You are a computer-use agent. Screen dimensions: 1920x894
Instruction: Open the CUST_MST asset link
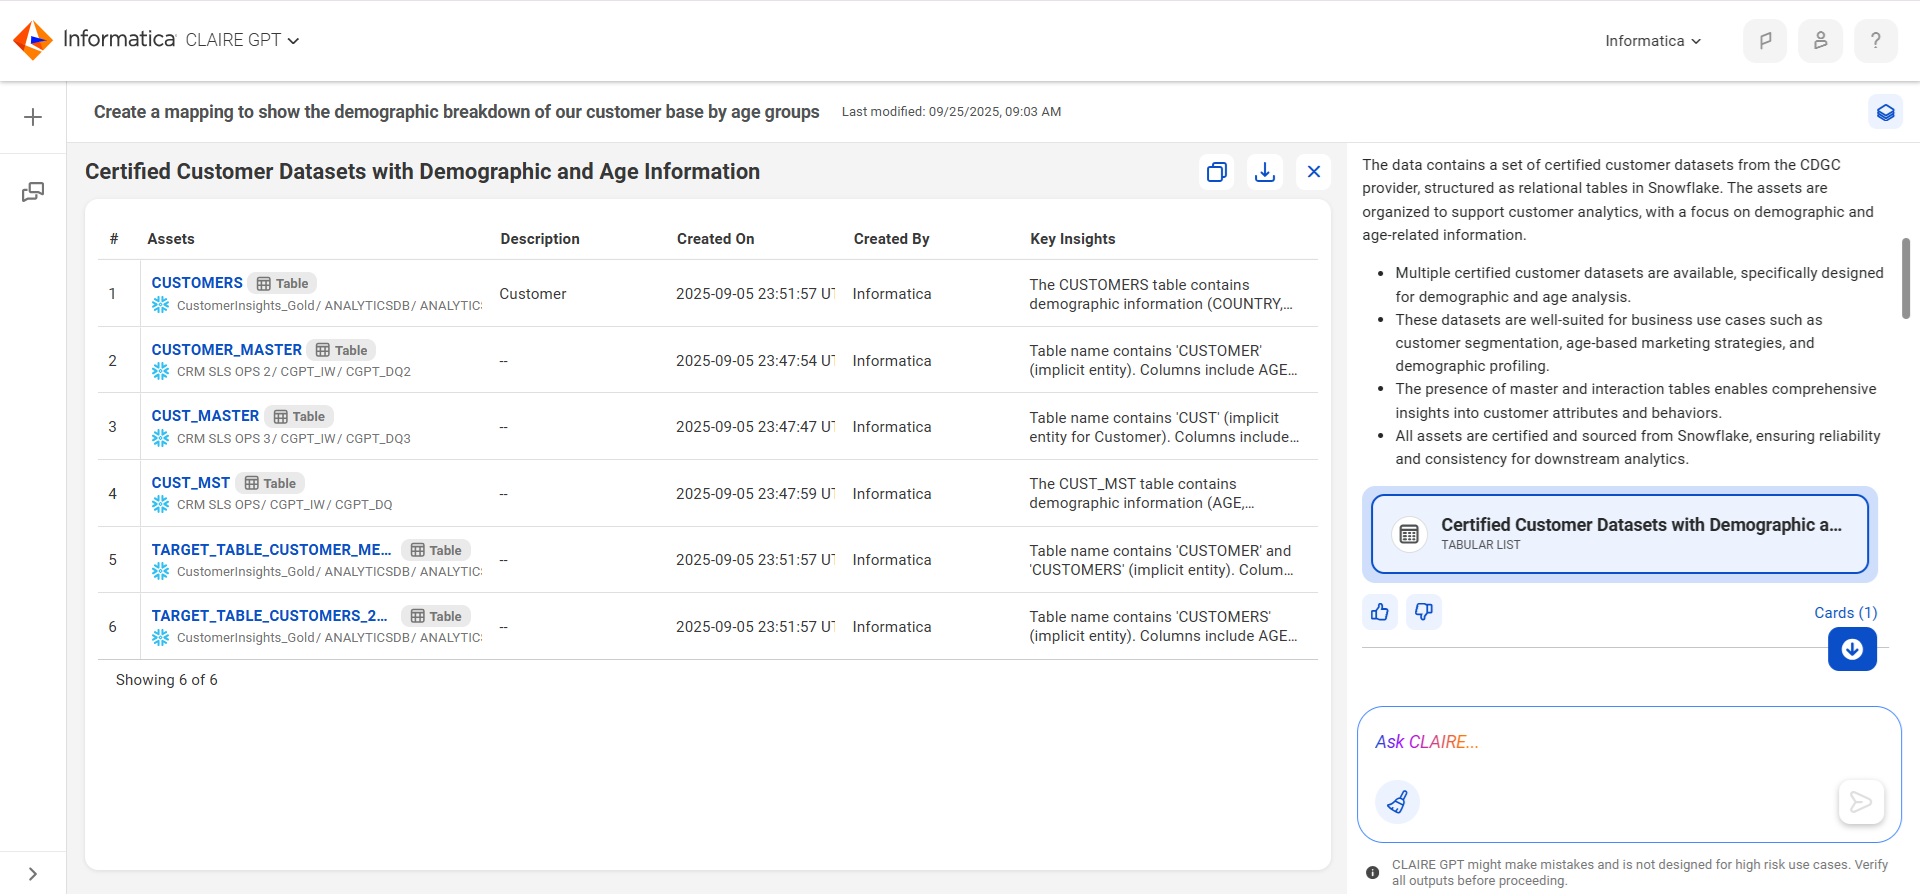point(190,483)
